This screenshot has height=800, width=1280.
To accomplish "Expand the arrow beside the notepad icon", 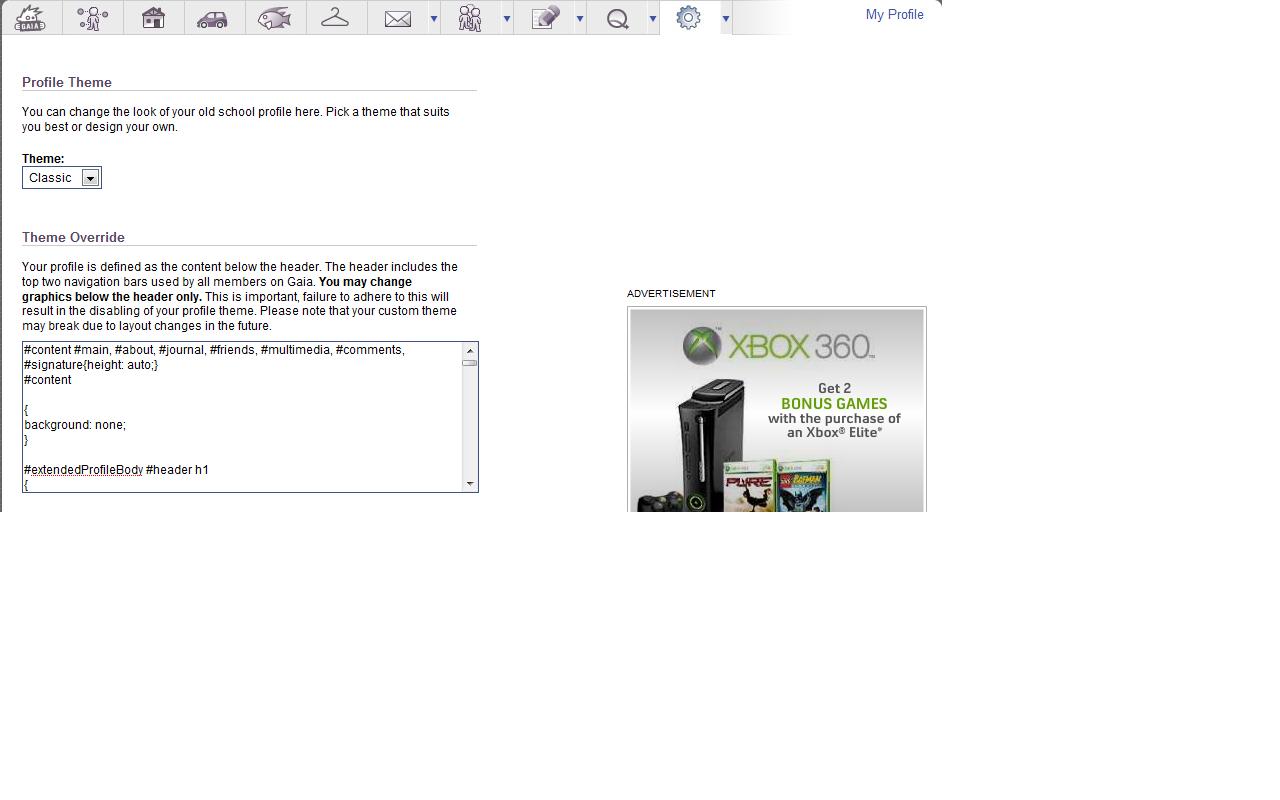I will [579, 19].
